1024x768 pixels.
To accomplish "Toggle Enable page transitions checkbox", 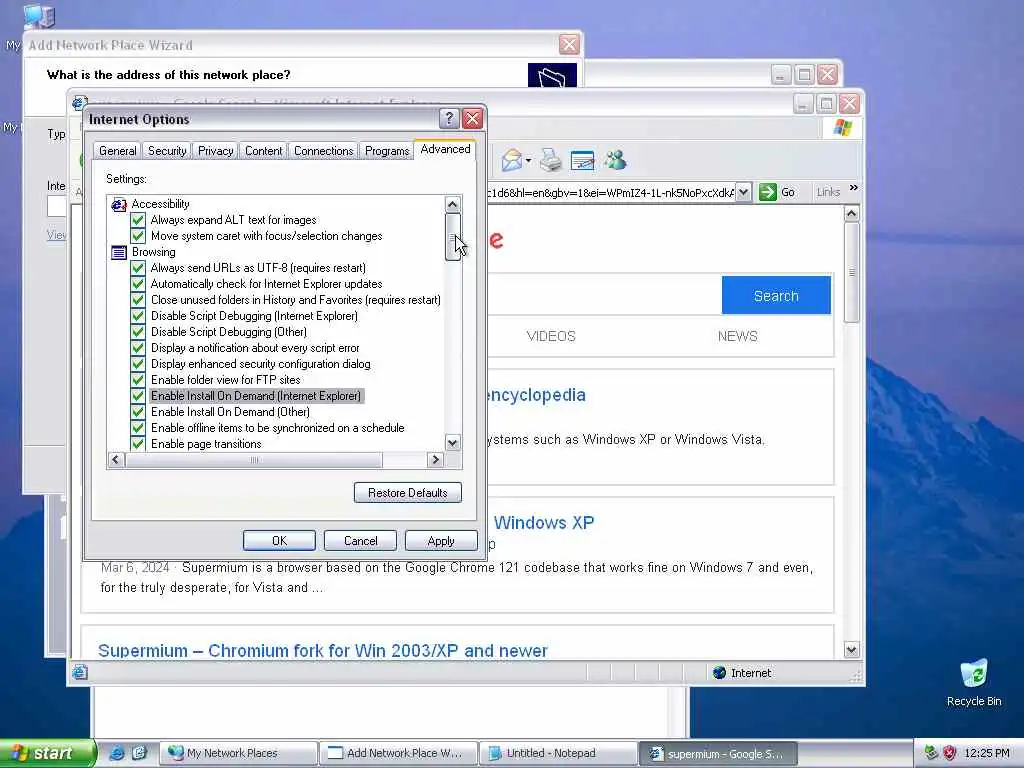I will pyautogui.click(x=138, y=444).
